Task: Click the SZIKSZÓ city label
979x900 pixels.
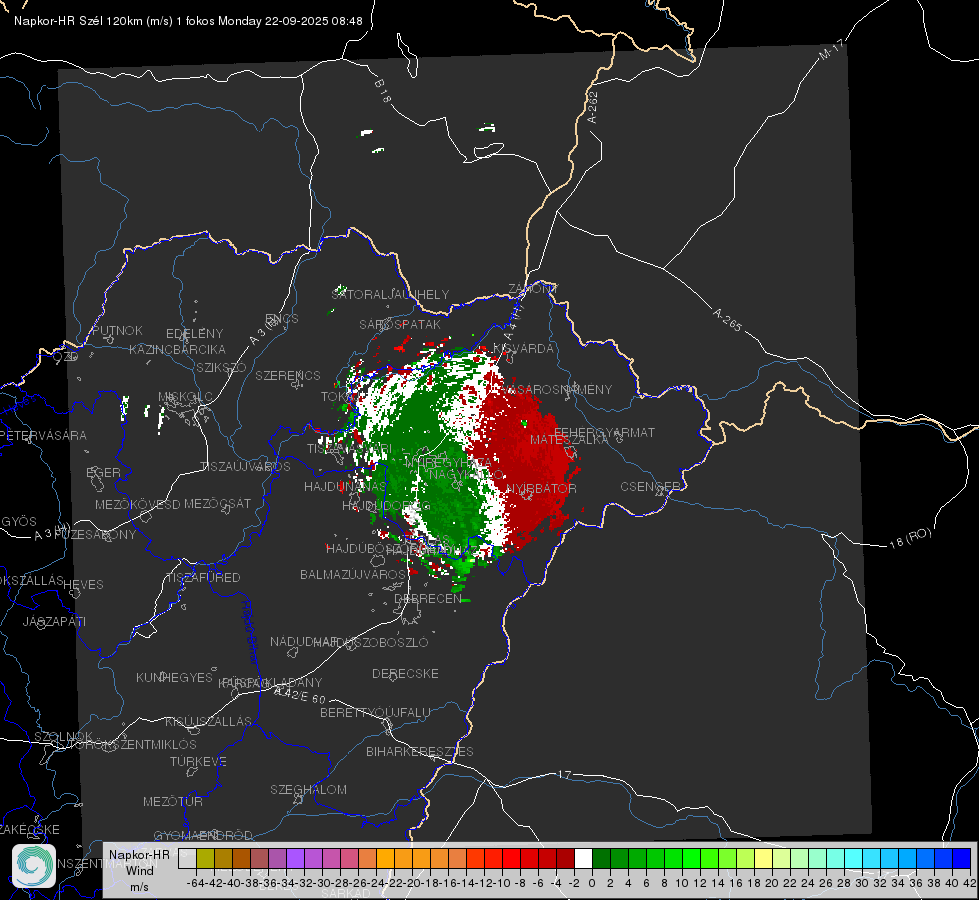Action: [222, 367]
